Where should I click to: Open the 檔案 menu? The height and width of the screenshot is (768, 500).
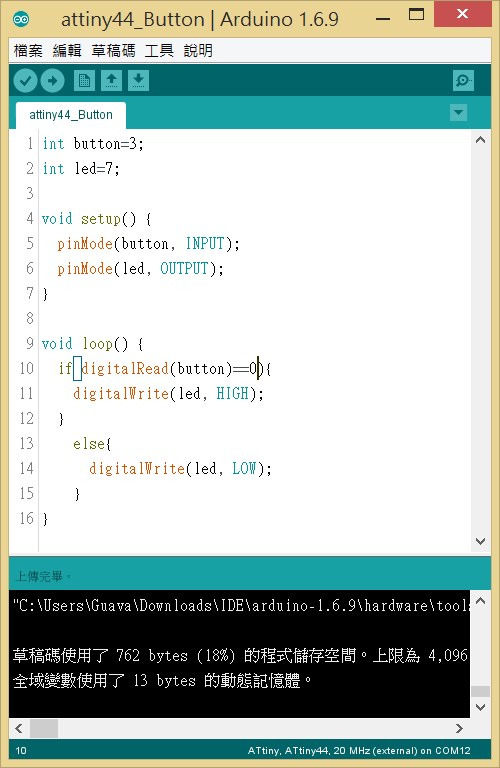(x=28, y=50)
